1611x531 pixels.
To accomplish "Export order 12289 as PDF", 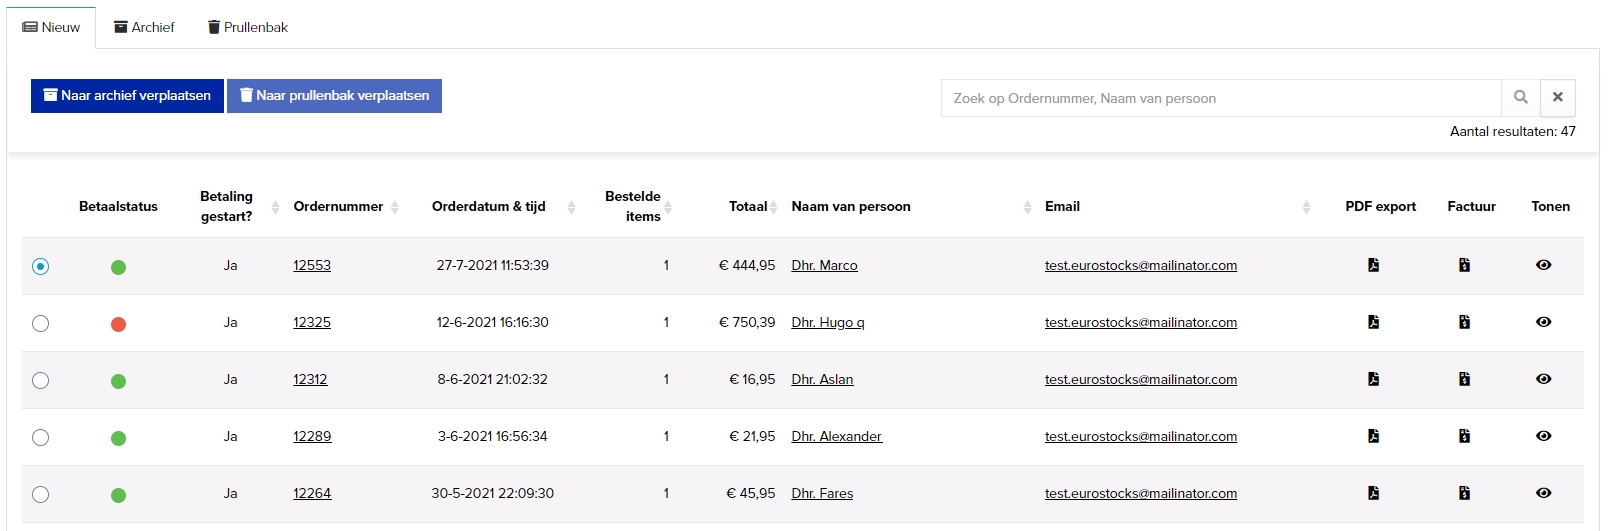I will [1373, 436].
